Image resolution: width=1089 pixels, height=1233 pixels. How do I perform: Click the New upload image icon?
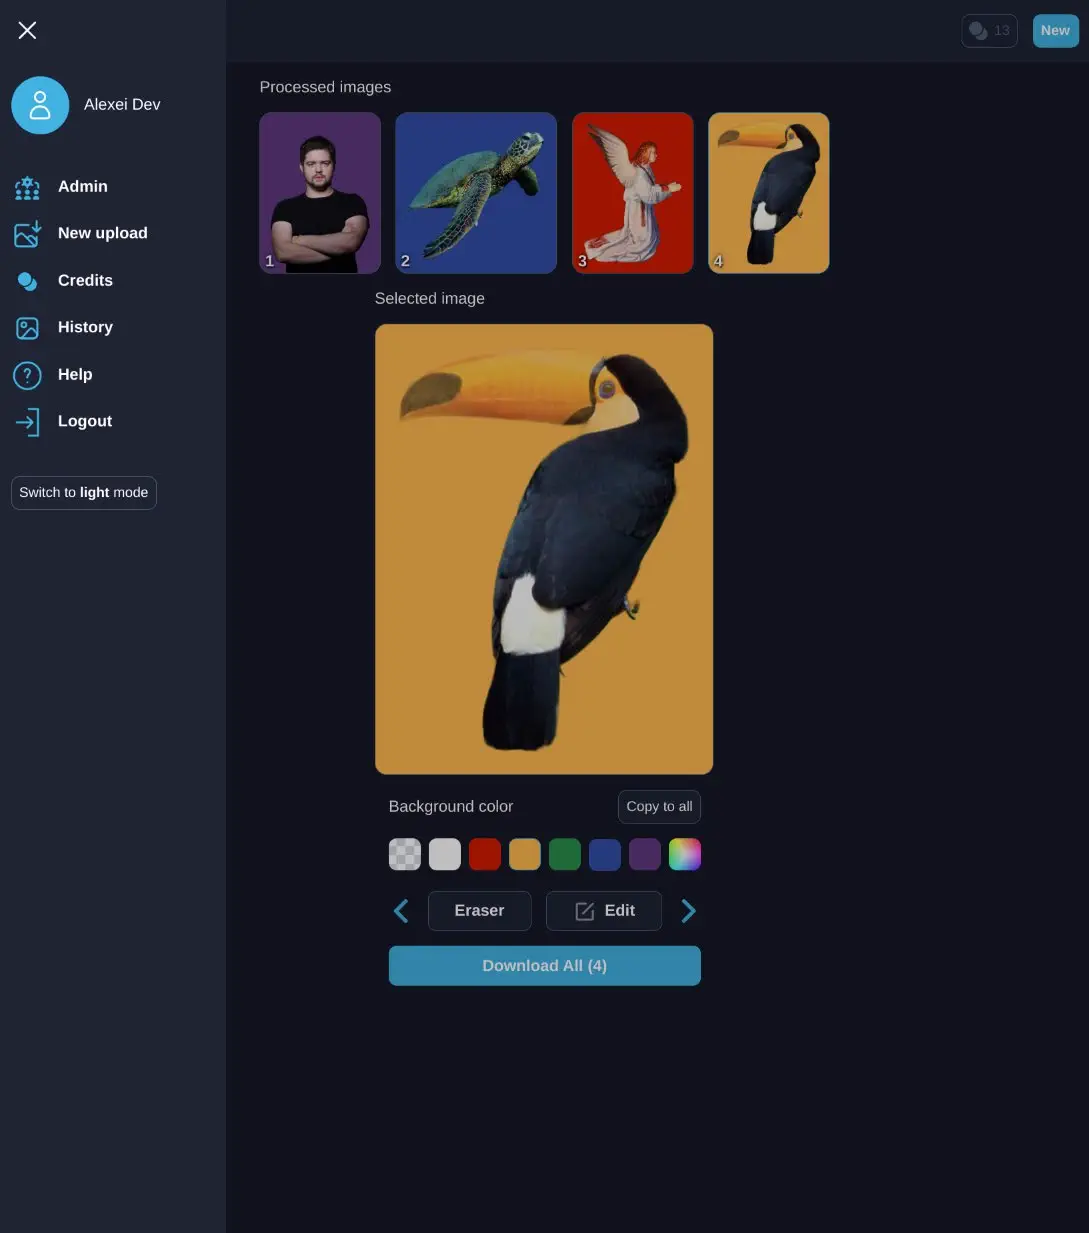coord(27,234)
